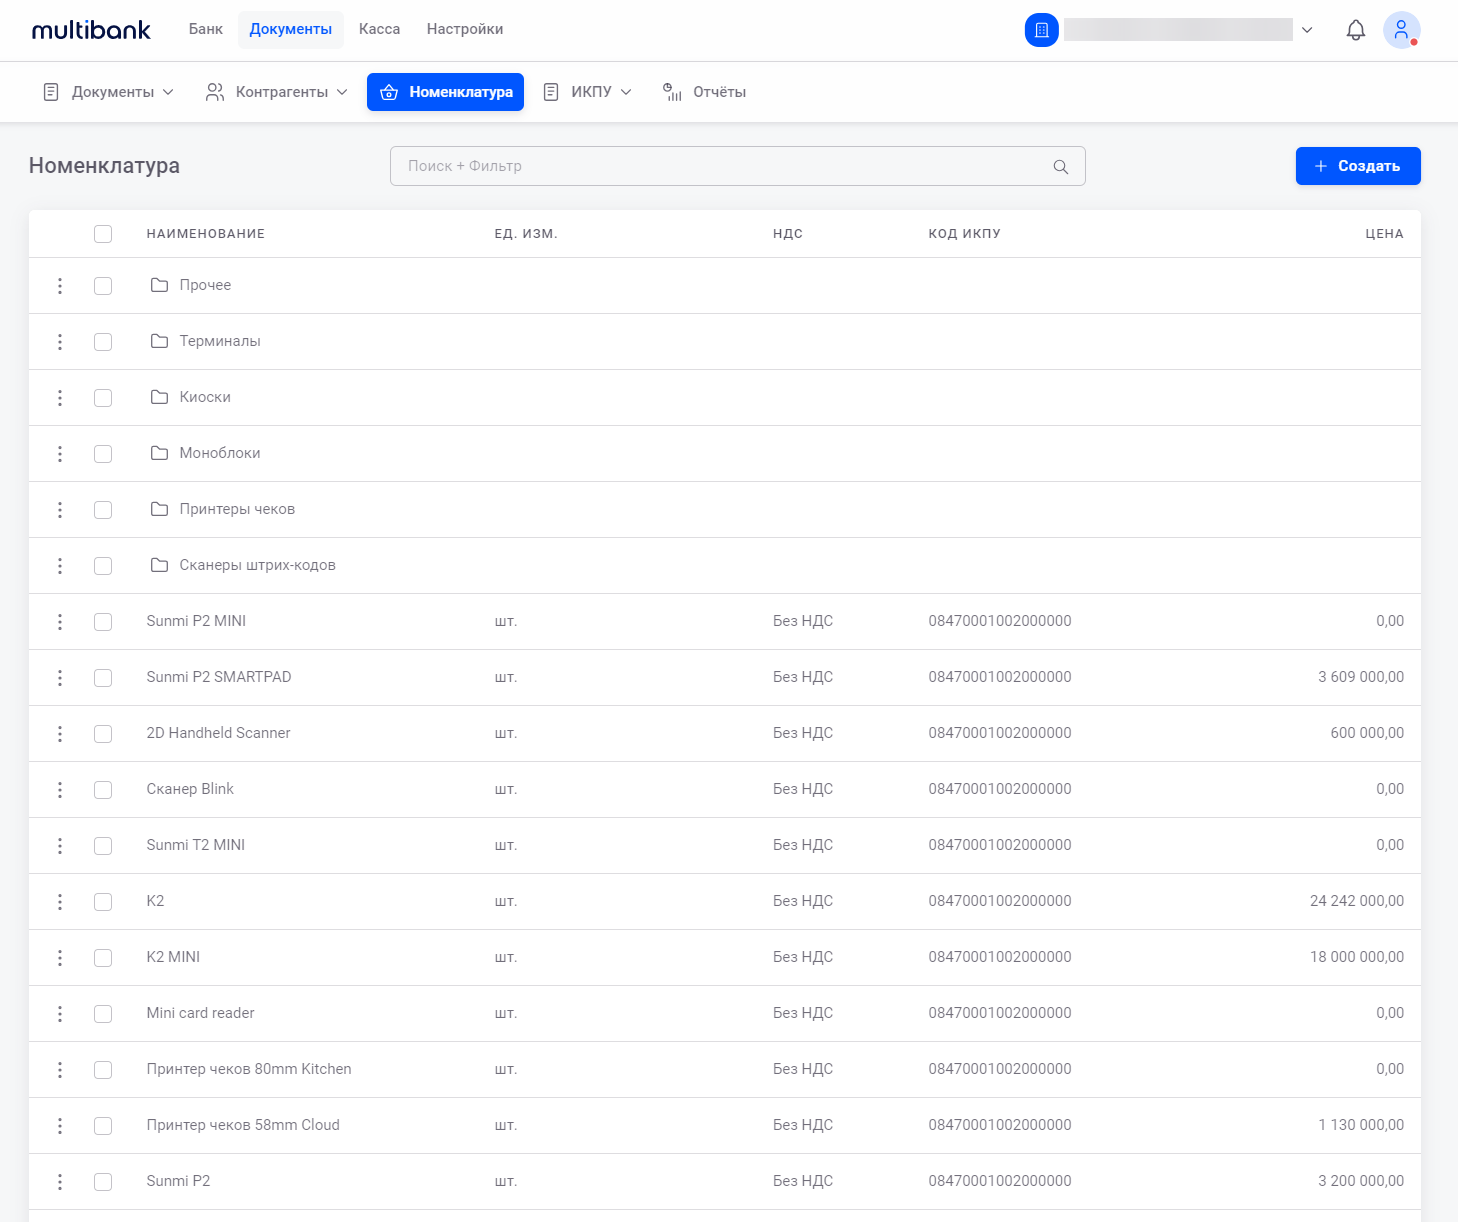Select the Sunmi P2 row checkbox

[103, 1182]
